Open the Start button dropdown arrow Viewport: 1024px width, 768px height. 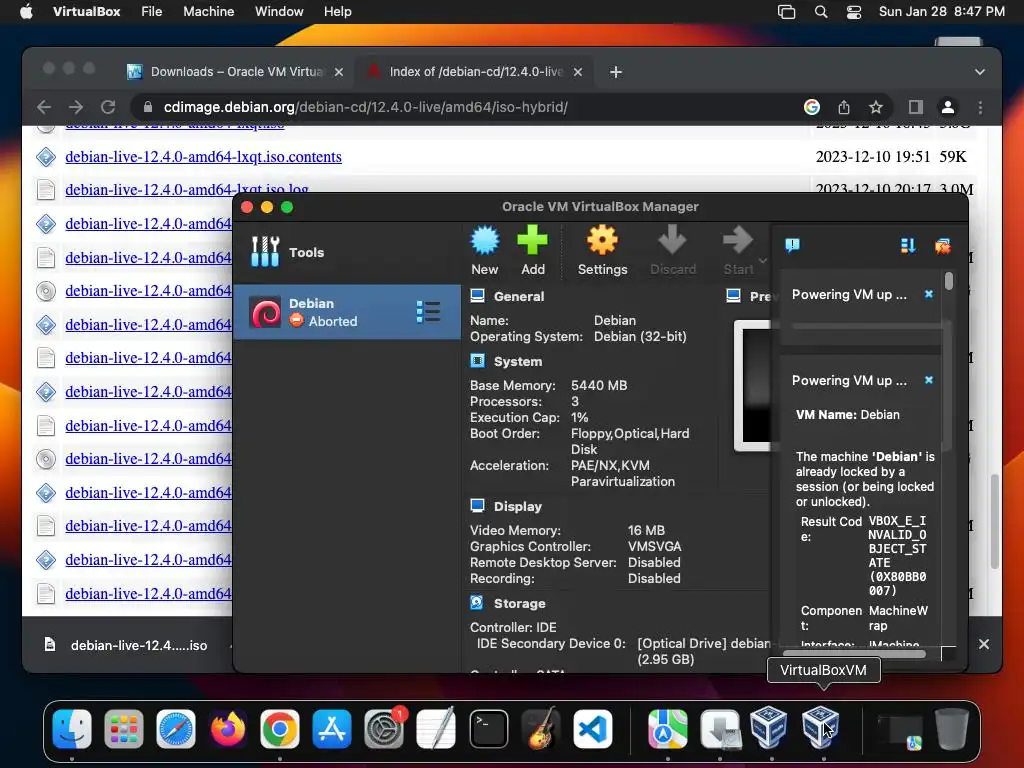pos(762,261)
